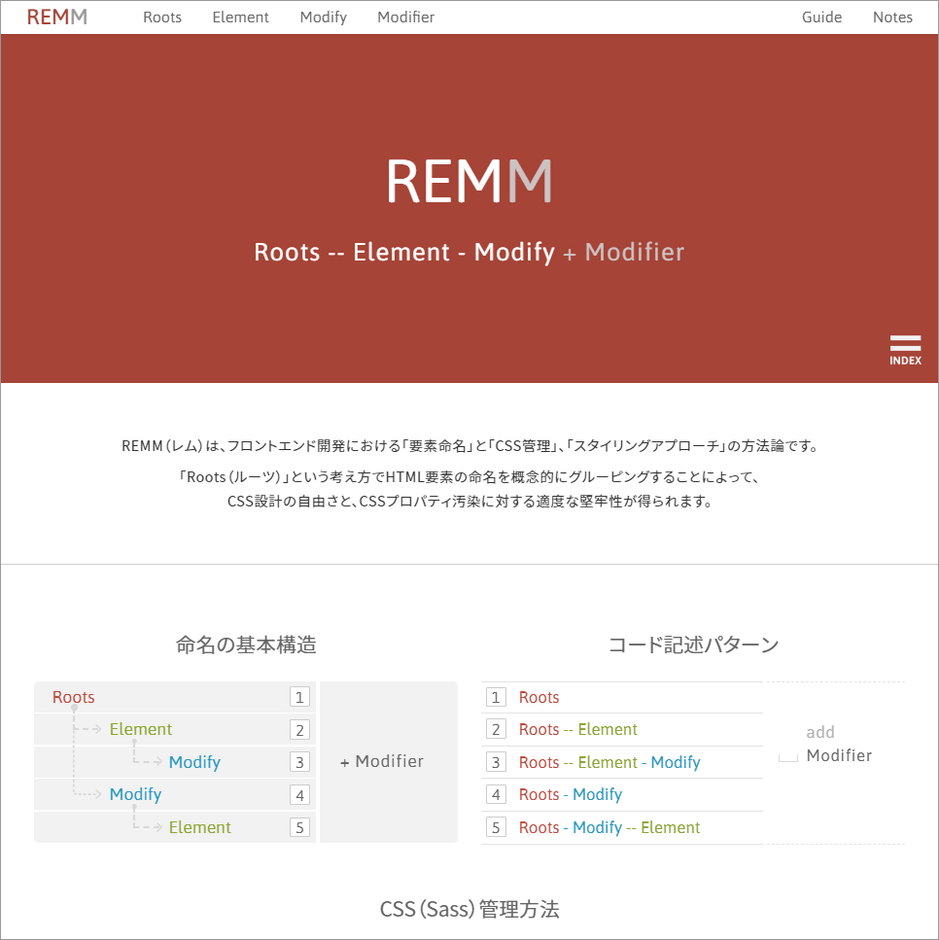Click Modifier in the top navigation
Image resolution: width=939 pixels, height=940 pixels.
coord(405,16)
